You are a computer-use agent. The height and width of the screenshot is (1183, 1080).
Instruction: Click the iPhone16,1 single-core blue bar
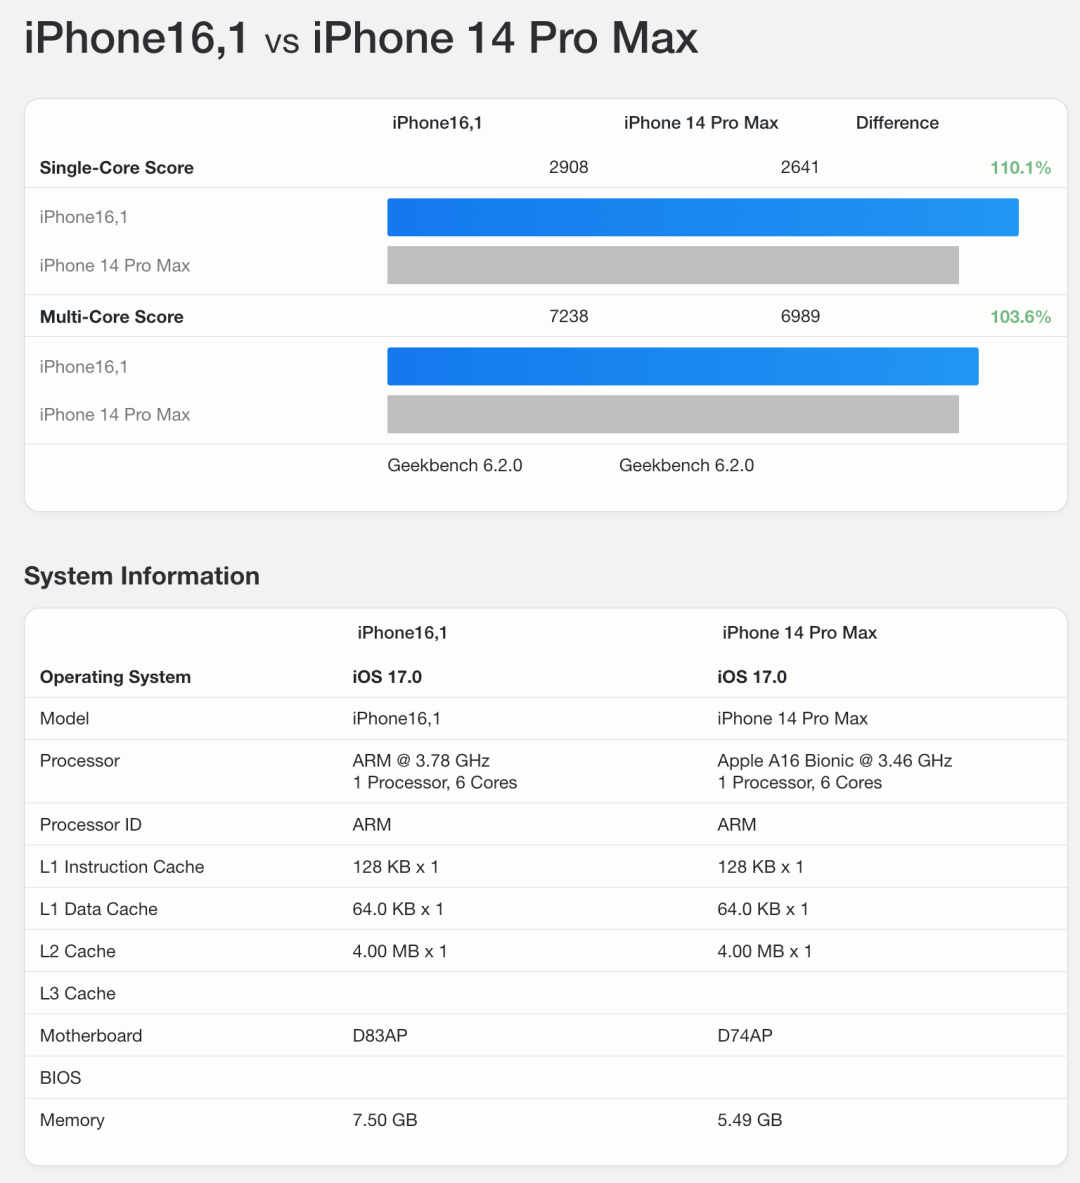click(702, 217)
